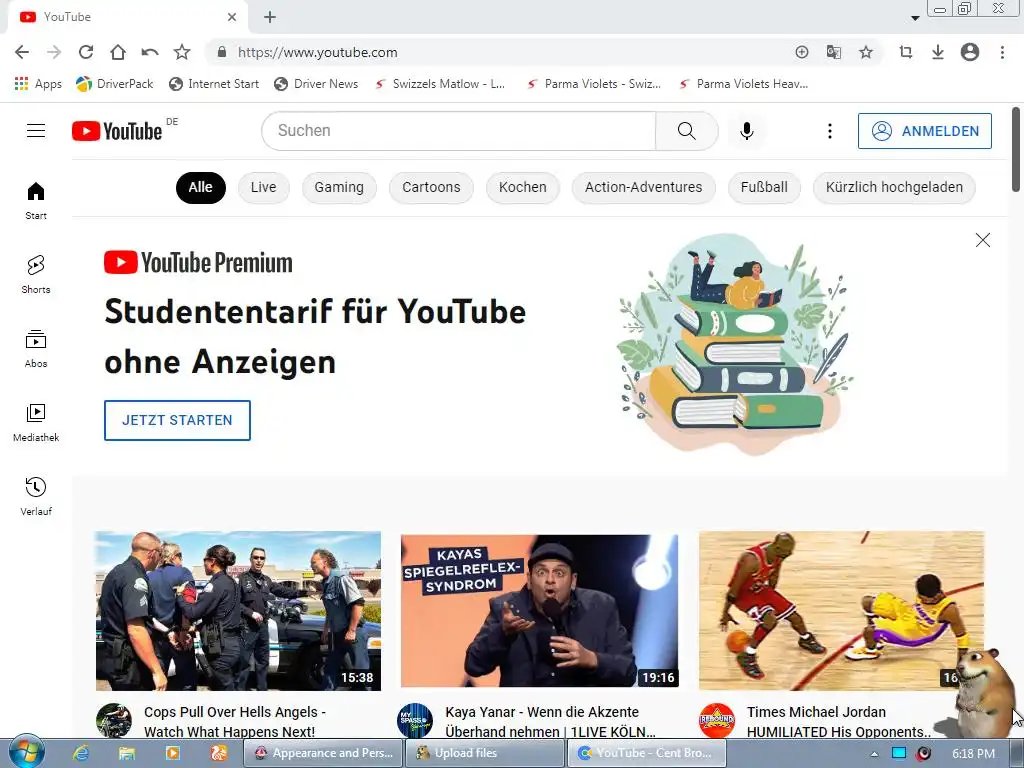Select the Alle filter chip
Image resolution: width=1024 pixels, height=768 pixels.
pos(200,187)
